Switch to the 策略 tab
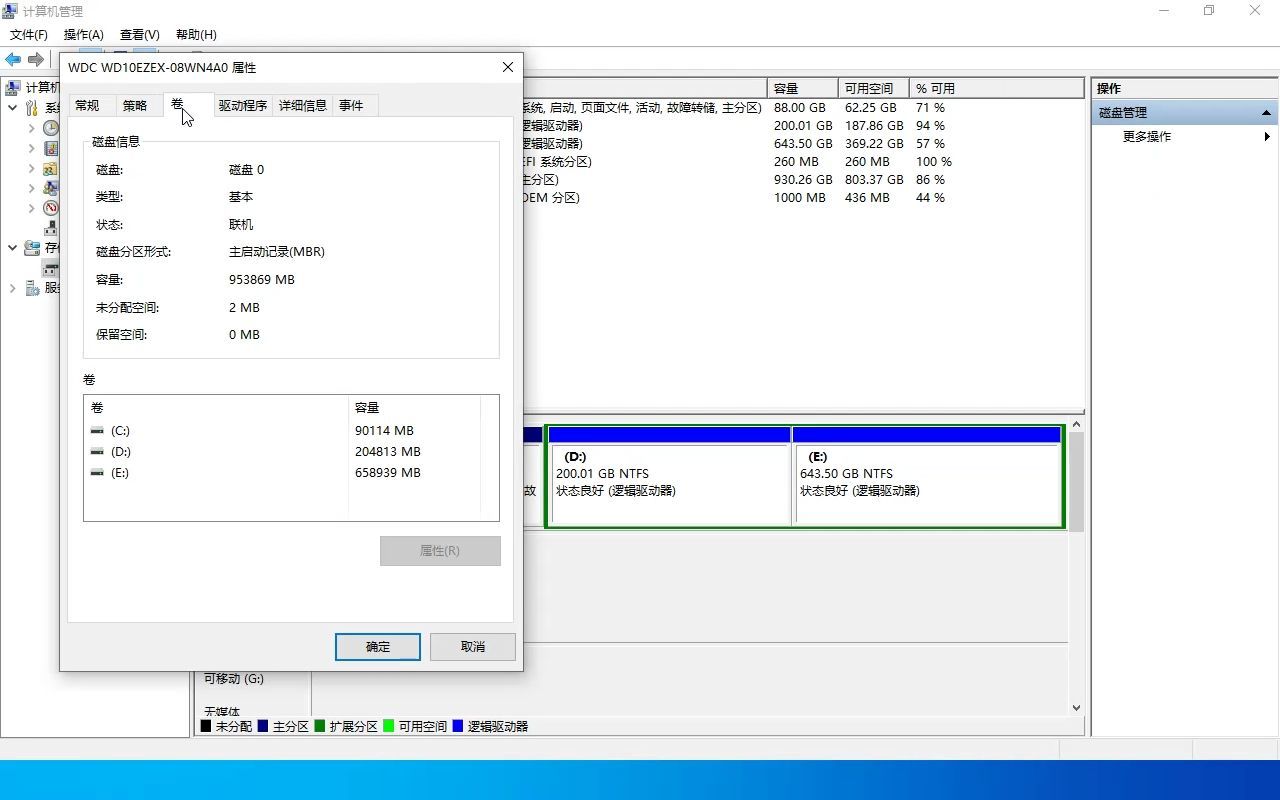Image resolution: width=1280 pixels, height=800 pixels. pyautogui.click(x=135, y=106)
